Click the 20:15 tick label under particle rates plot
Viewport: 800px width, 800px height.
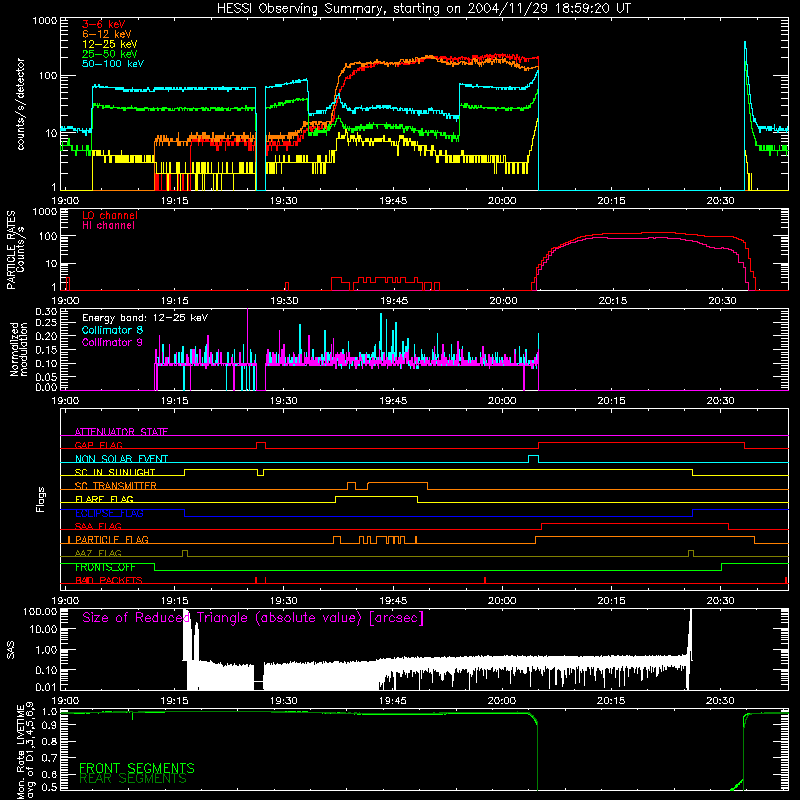[613, 301]
